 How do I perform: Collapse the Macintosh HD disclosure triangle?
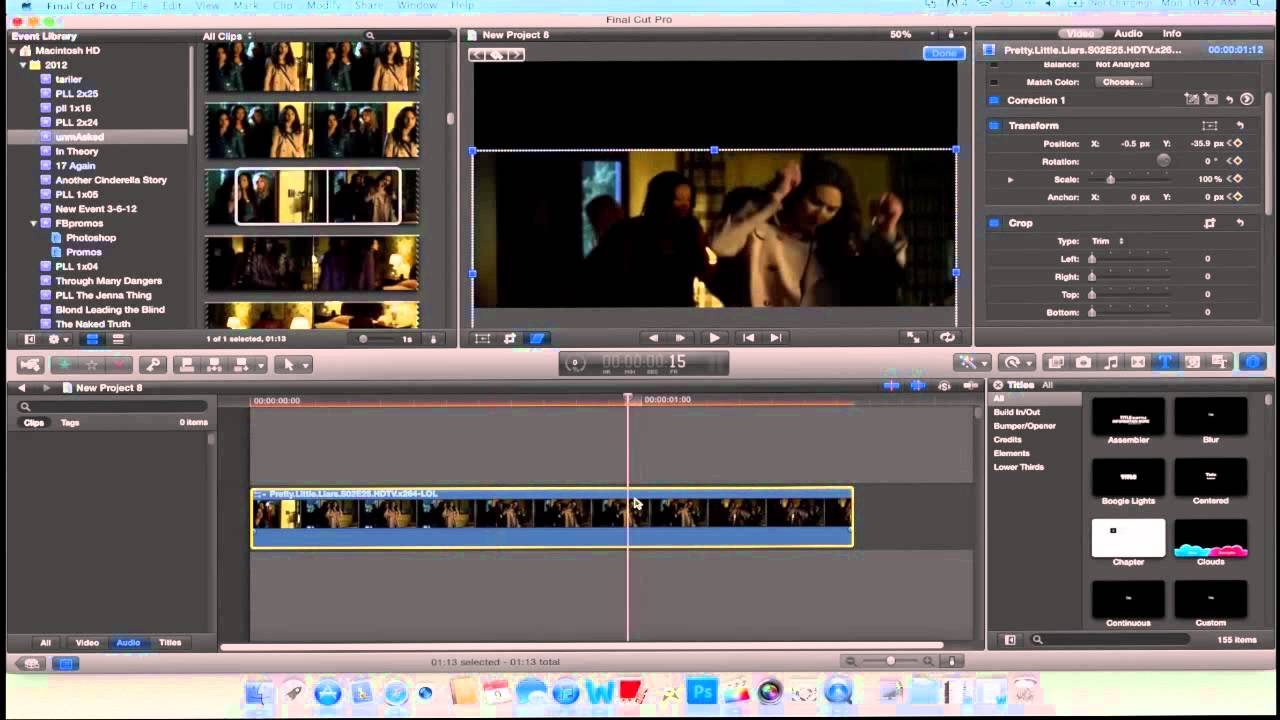tap(14, 51)
